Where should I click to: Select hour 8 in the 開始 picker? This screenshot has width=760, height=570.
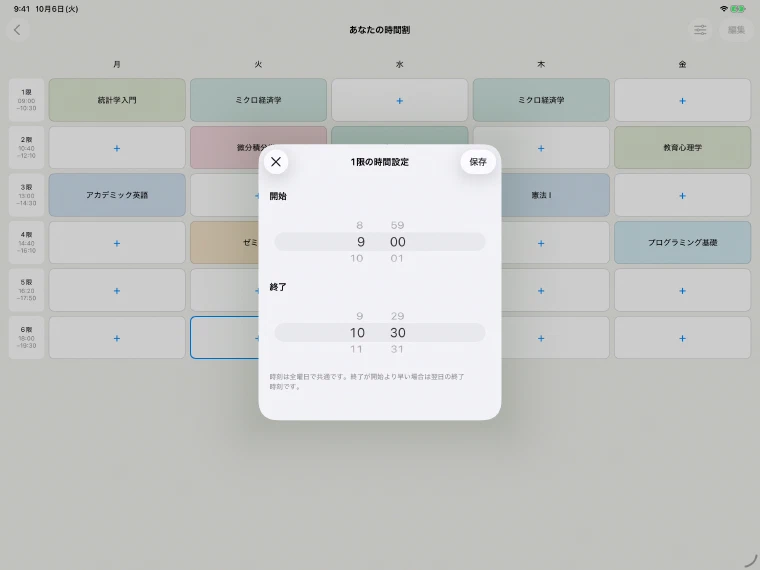click(359, 225)
